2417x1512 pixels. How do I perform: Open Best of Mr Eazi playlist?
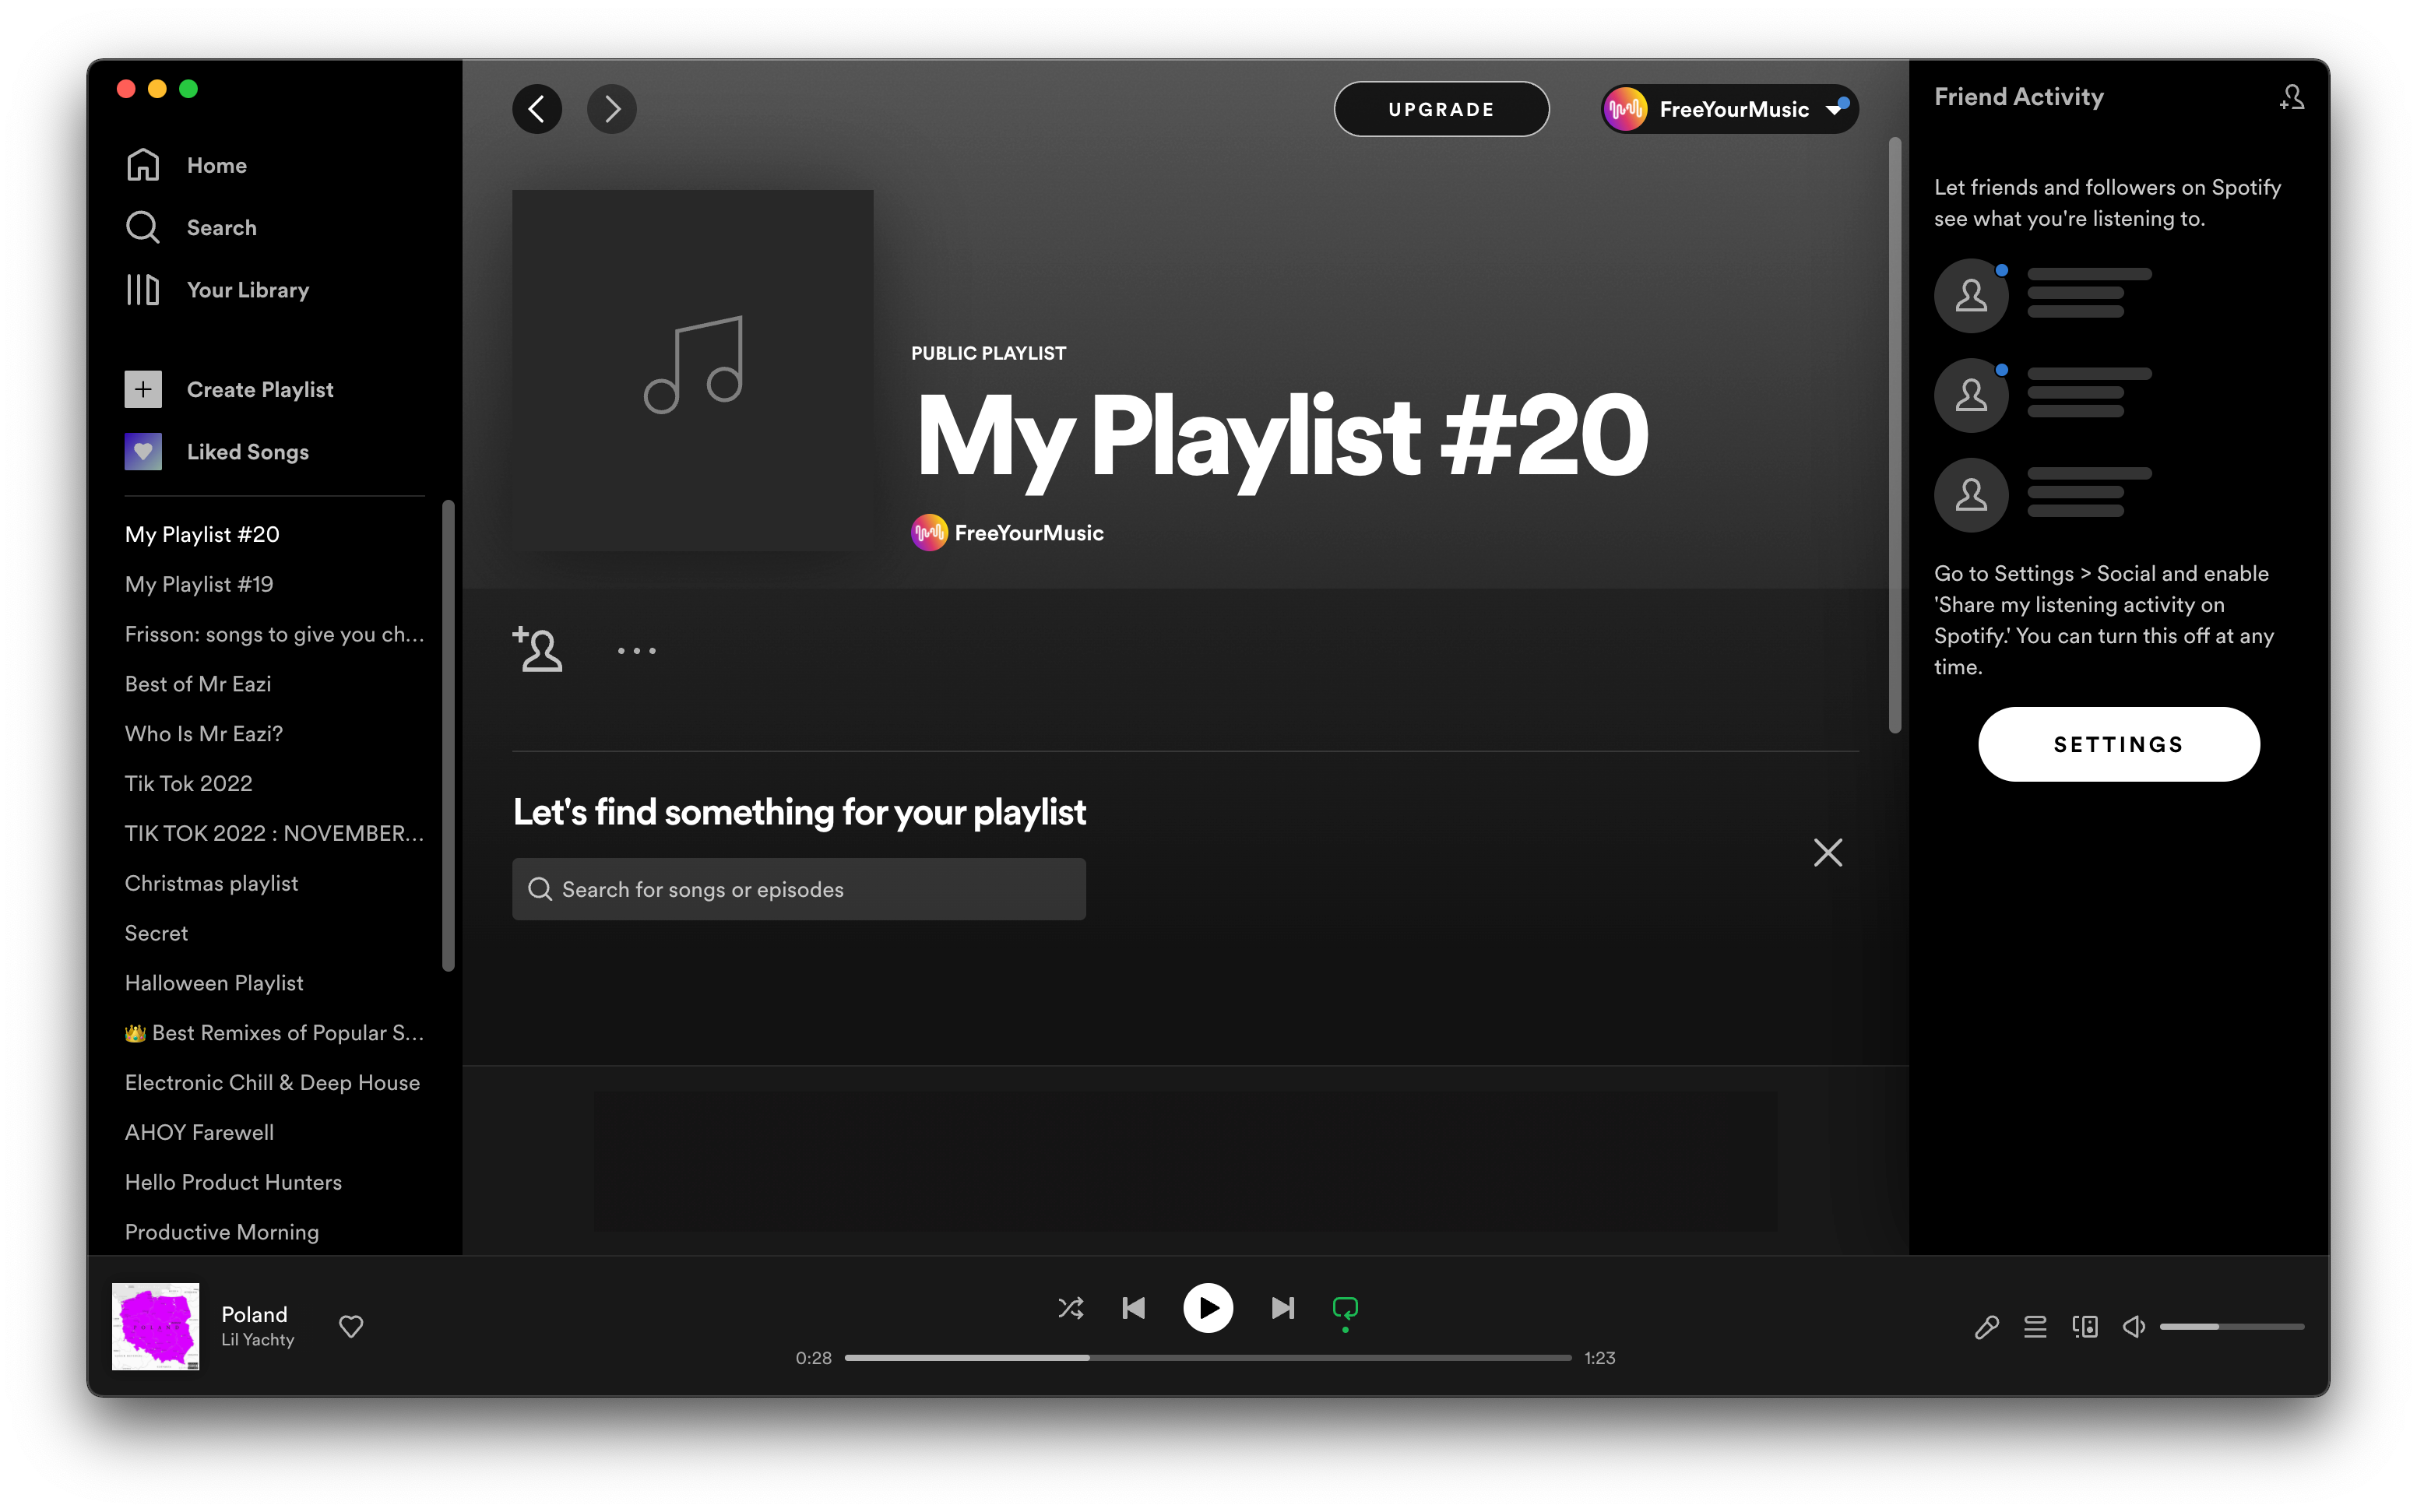pos(198,684)
